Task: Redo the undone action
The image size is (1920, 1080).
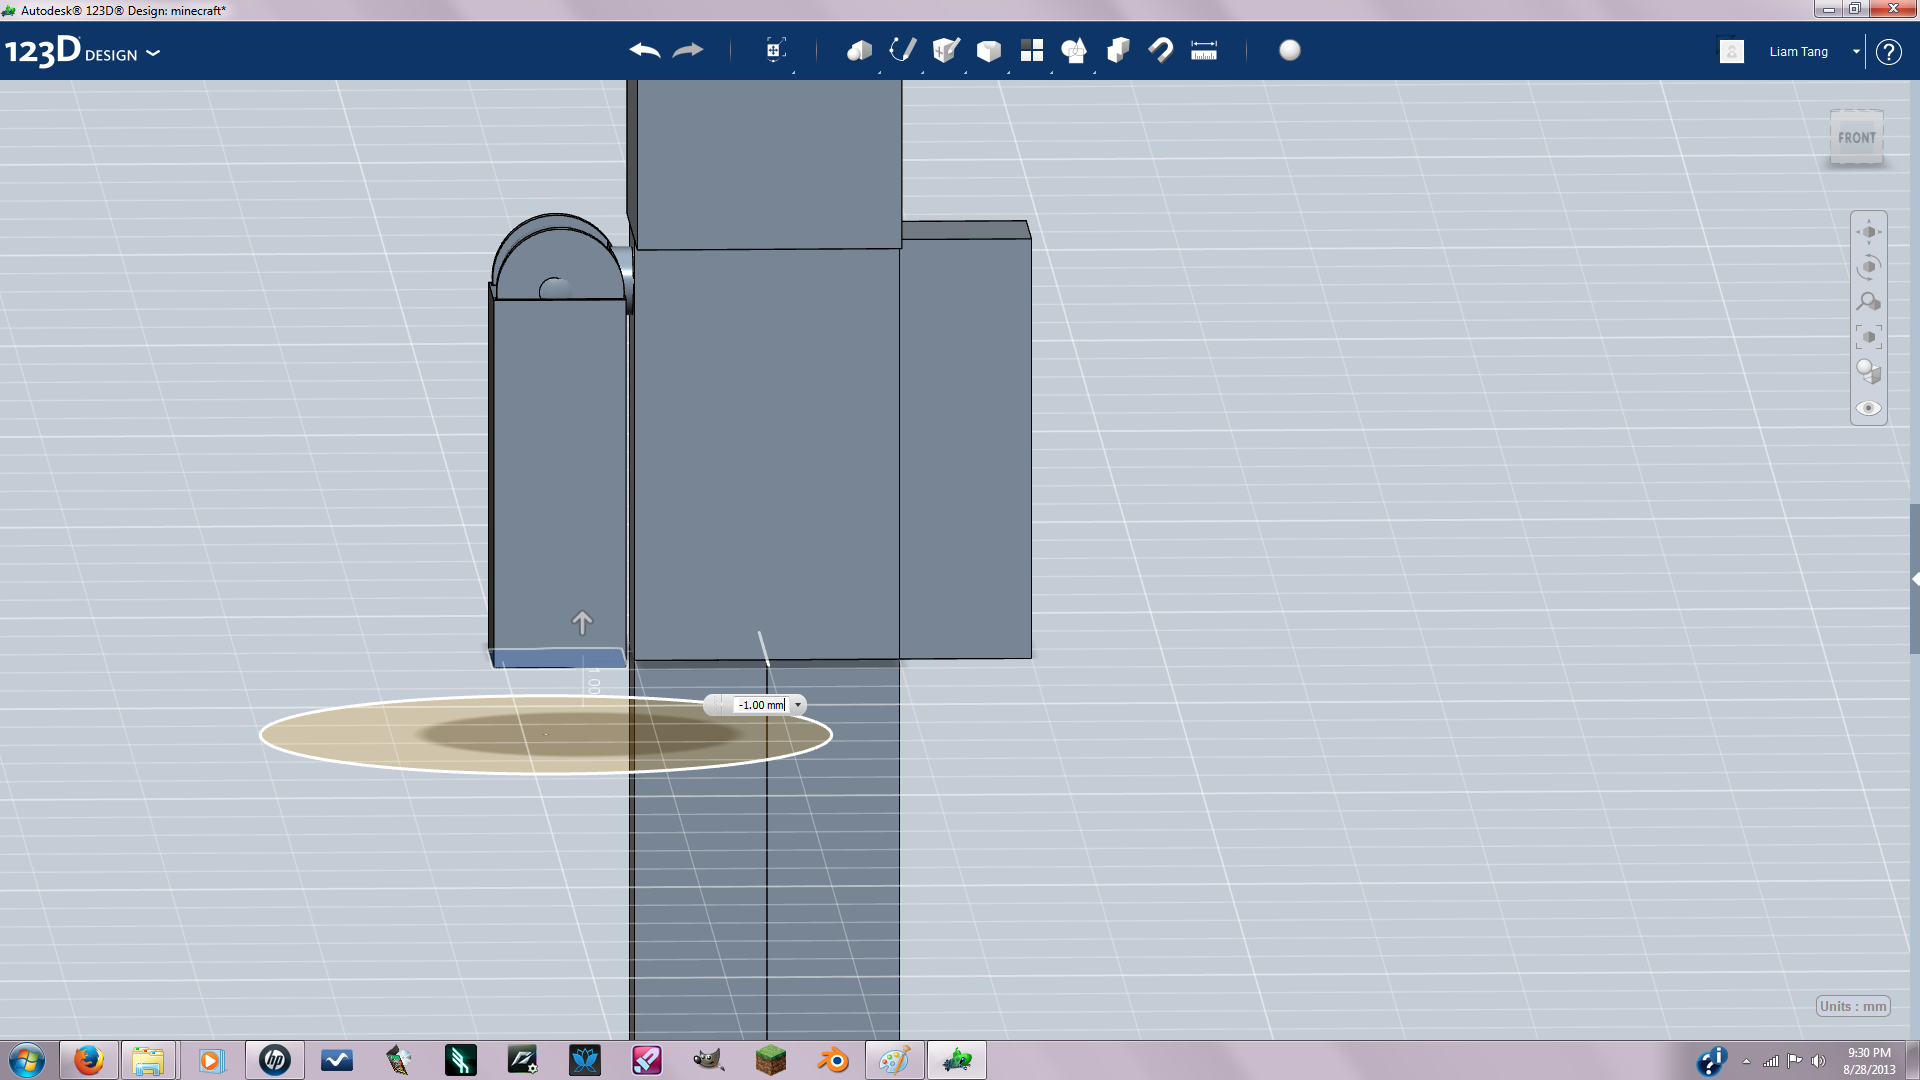Action: (x=688, y=50)
